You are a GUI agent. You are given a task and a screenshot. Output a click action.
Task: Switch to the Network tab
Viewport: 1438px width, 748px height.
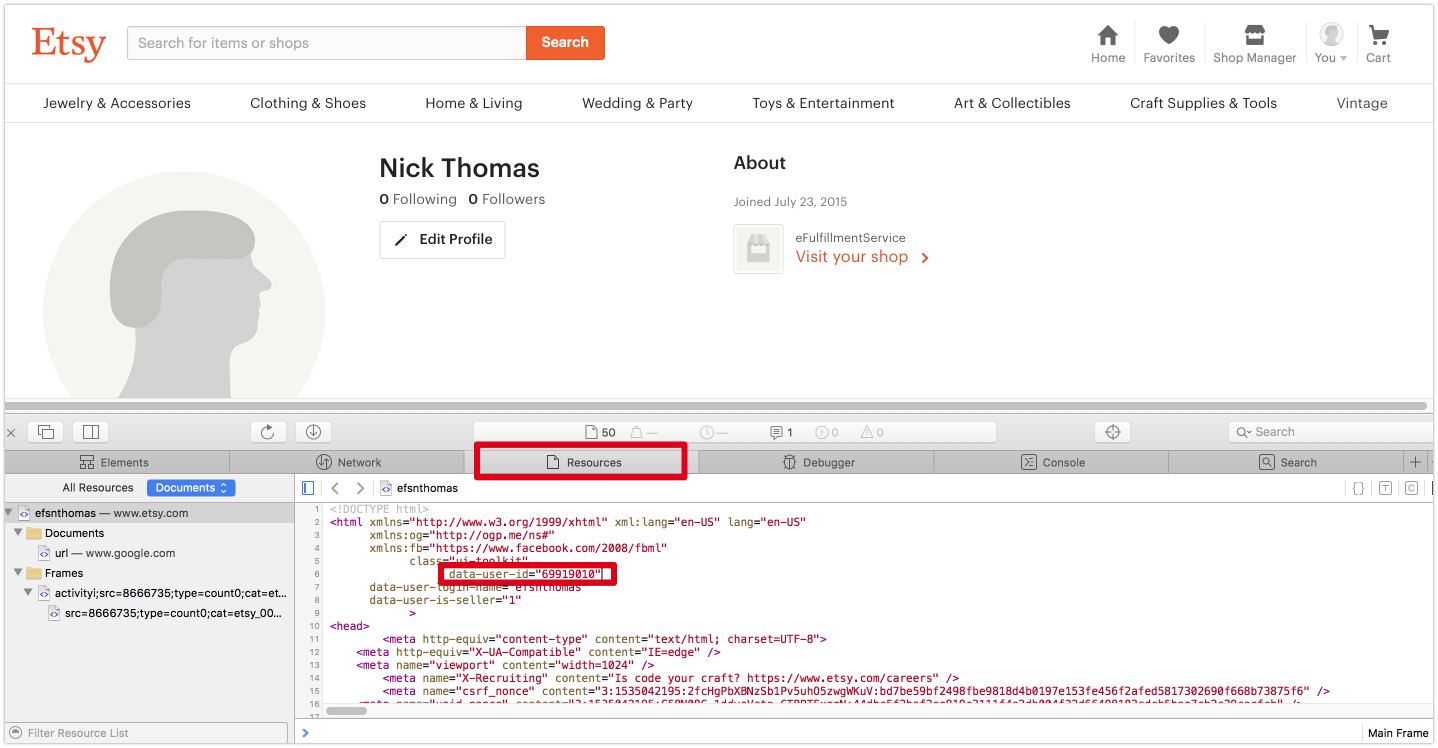[x=348, y=462]
